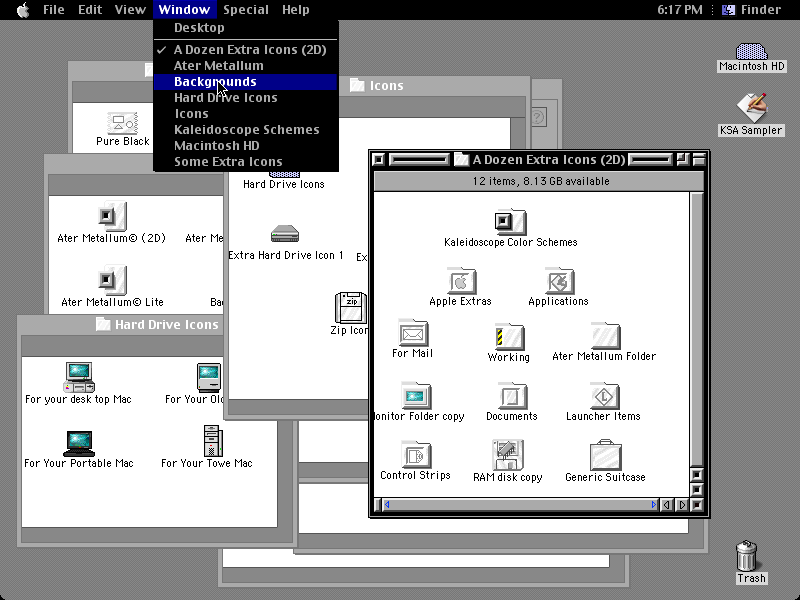Click horizontal scrollbar track in A Dozen Extra Icons
Screen dimensions: 800x600
click(x=520, y=505)
